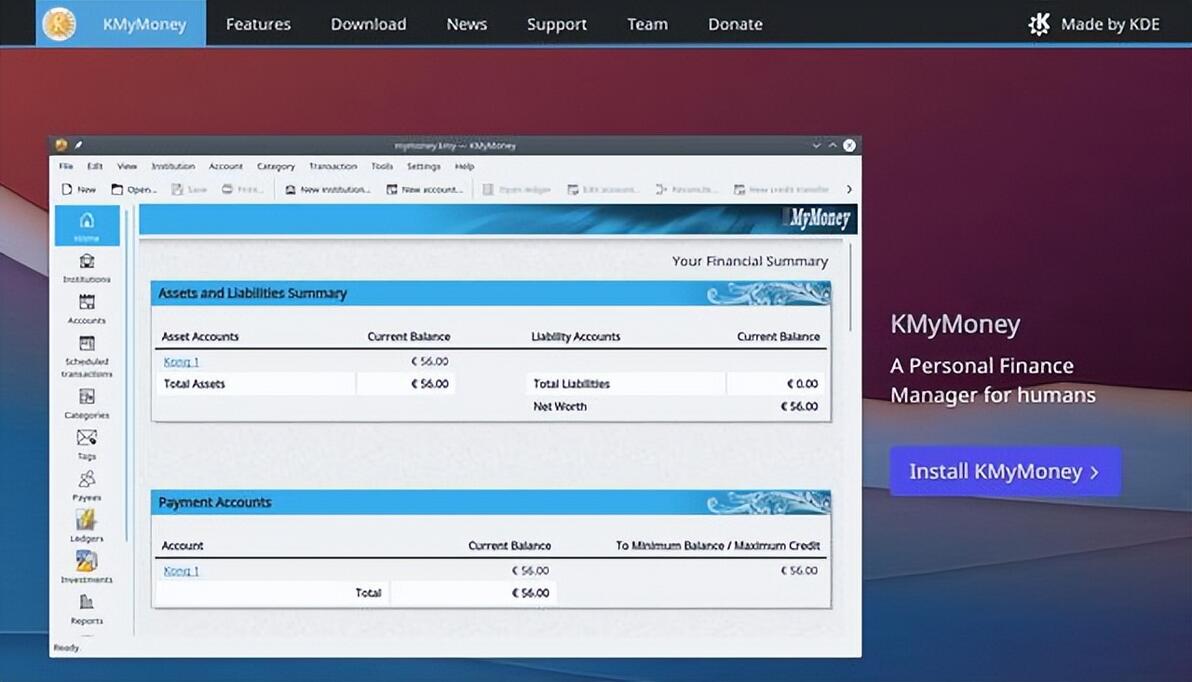Image resolution: width=1192 pixels, height=682 pixels.
Task: Go to the Donate page
Action: [x=735, y=24]
